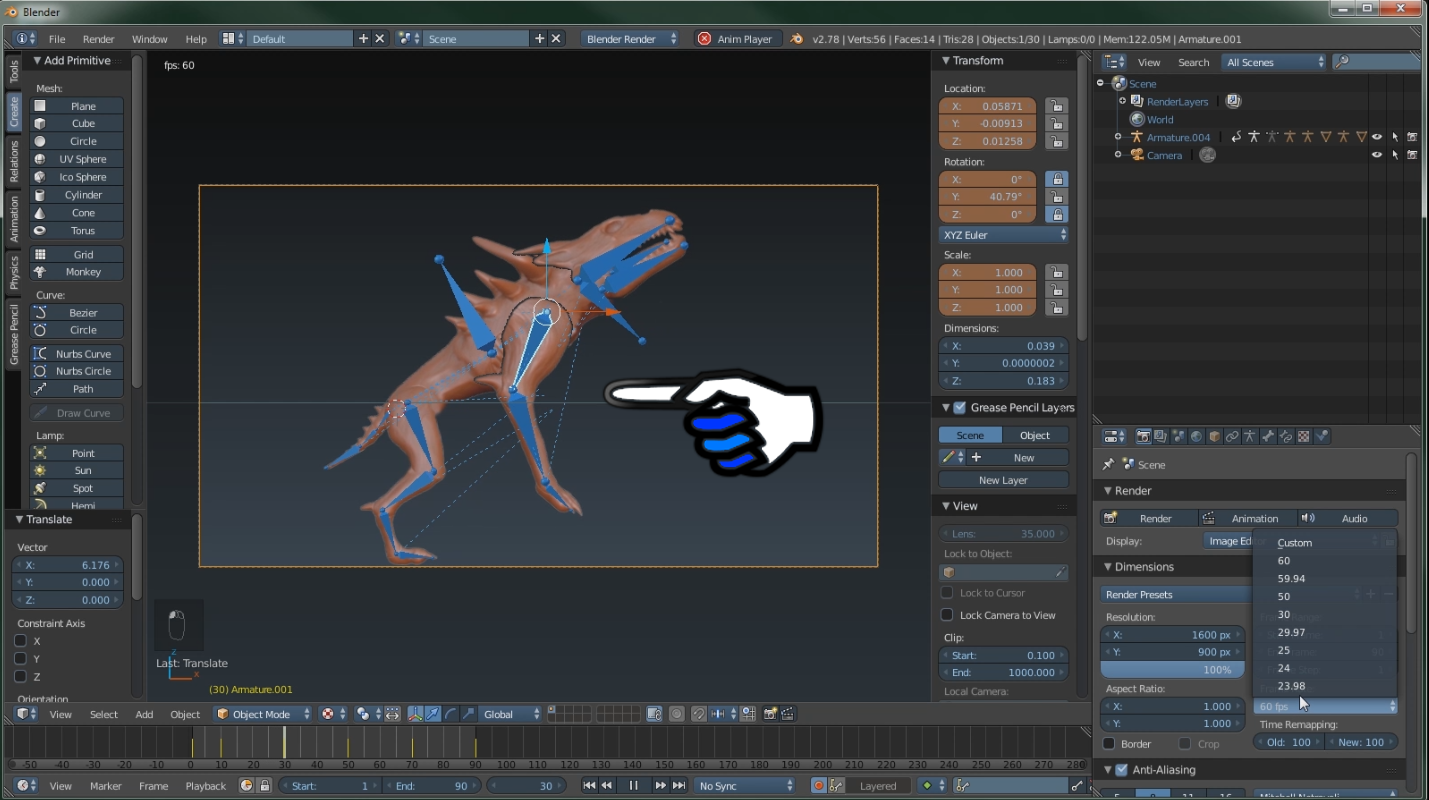Switch to the Physics tool shelf tab

pyautogui.click(x=14, y=272)
